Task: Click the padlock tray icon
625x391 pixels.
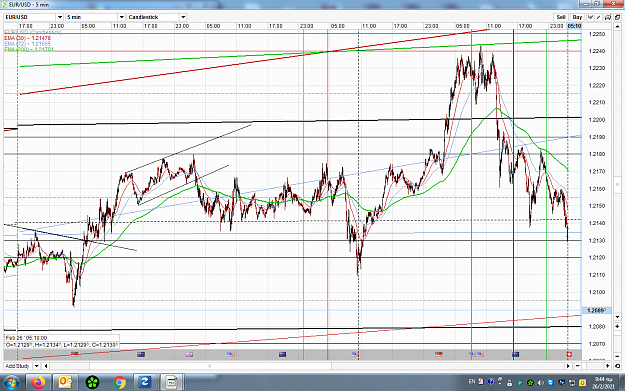Action: point(509,383)
